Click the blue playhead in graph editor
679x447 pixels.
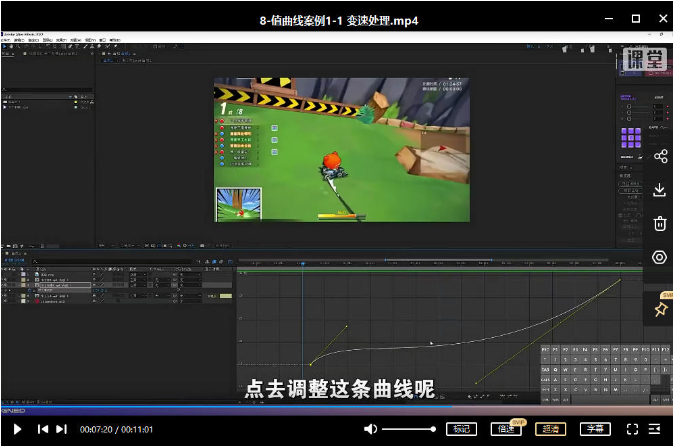[x=303, y=263]
